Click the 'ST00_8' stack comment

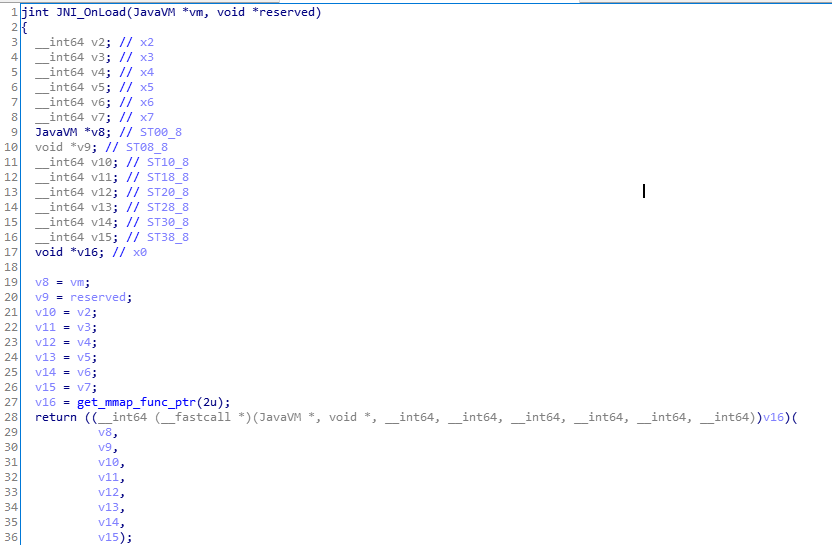tap(161, 132)
